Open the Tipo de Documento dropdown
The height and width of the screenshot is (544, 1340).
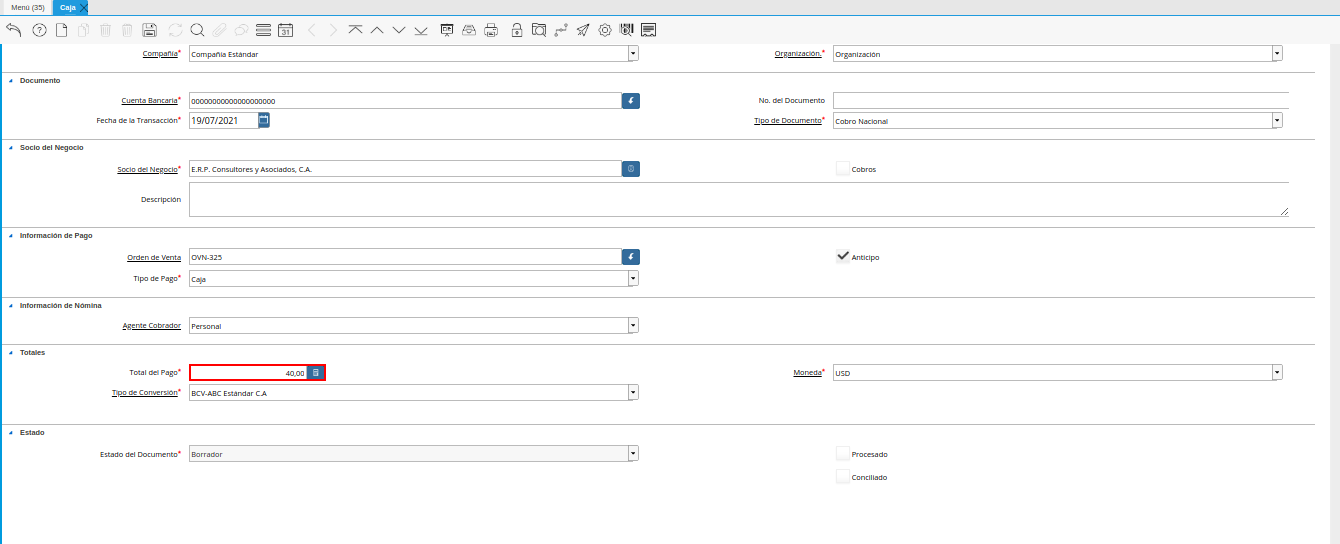point(1277,121)
